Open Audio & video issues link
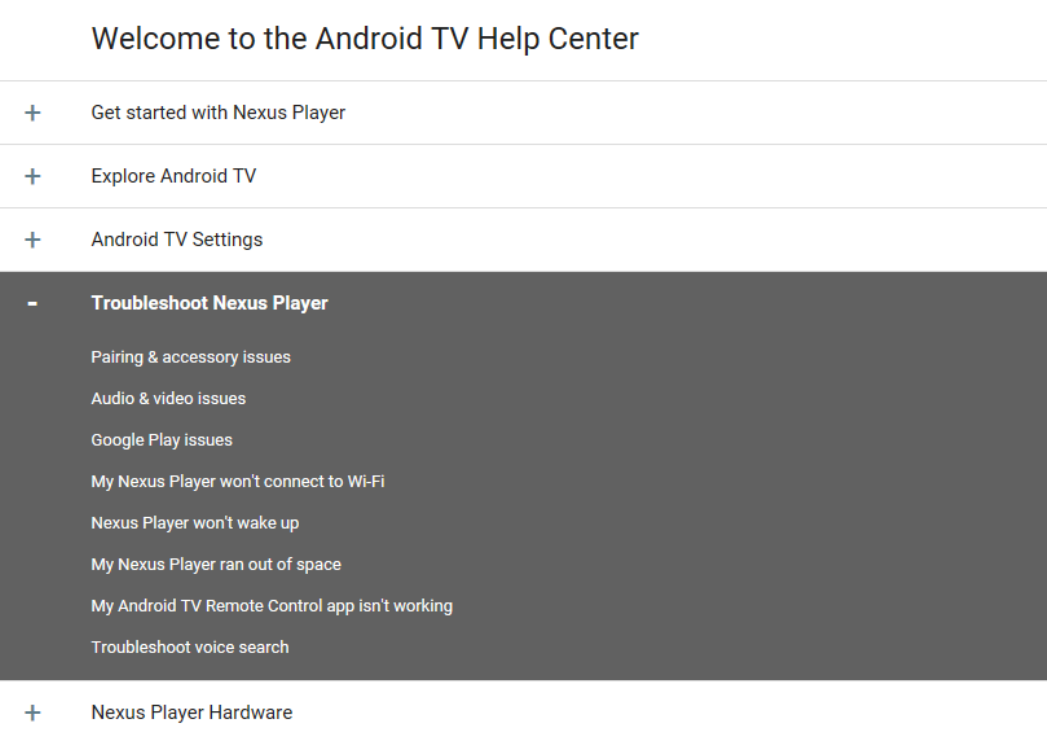This screenshot has height=736, width=1047. [168, 399]
